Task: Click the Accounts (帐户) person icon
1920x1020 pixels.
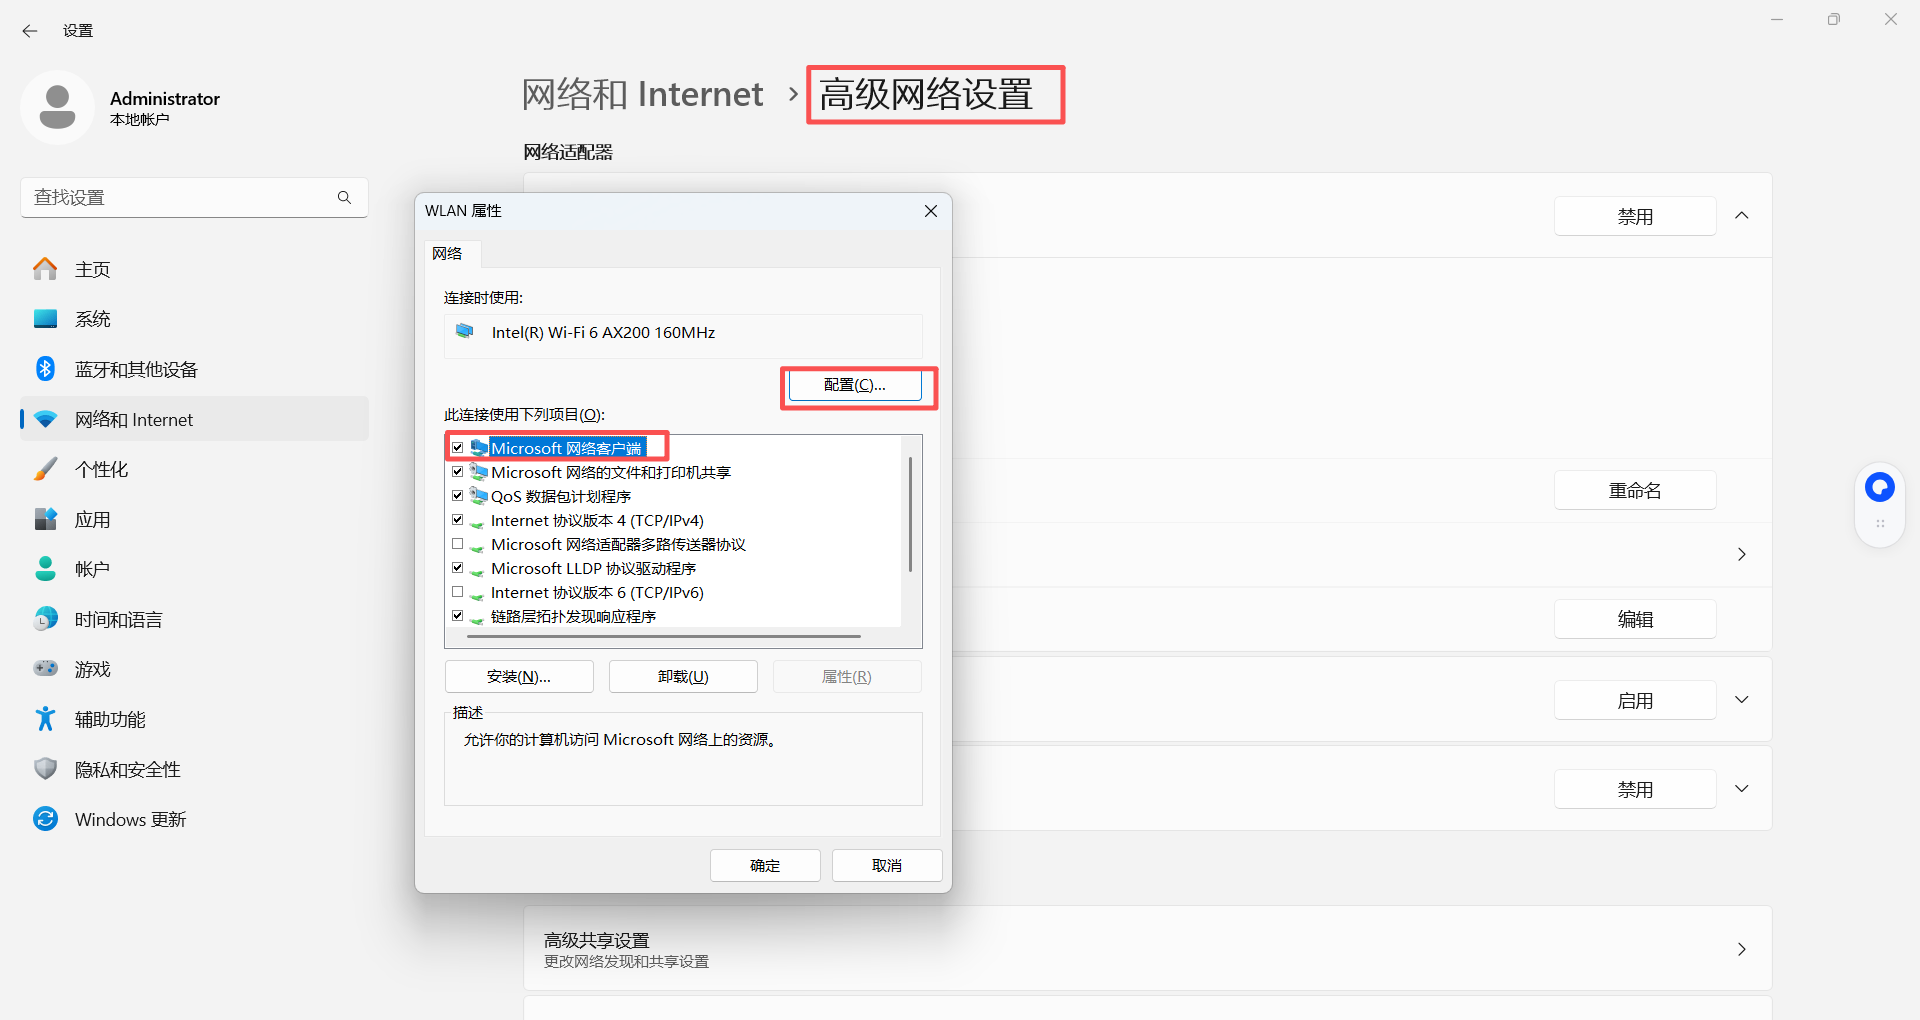Action: (x=45, y=569)
